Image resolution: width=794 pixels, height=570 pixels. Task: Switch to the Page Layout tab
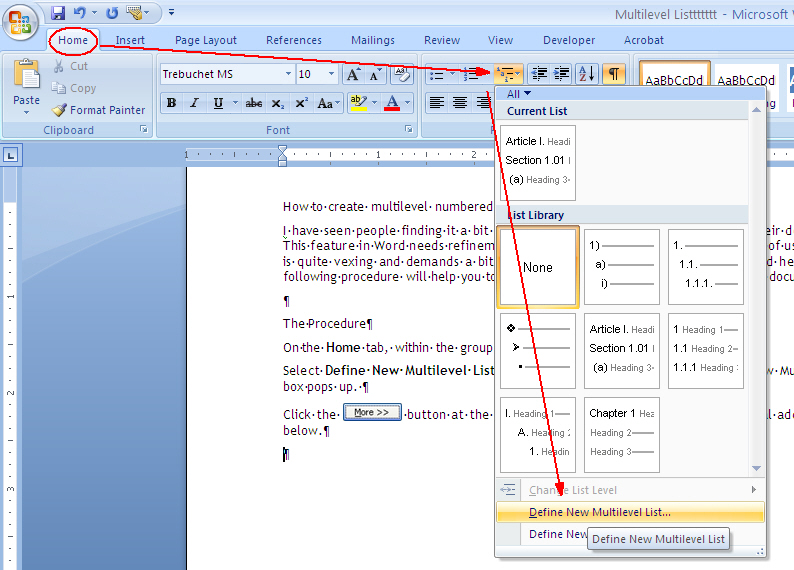click(x=206, y=40)
